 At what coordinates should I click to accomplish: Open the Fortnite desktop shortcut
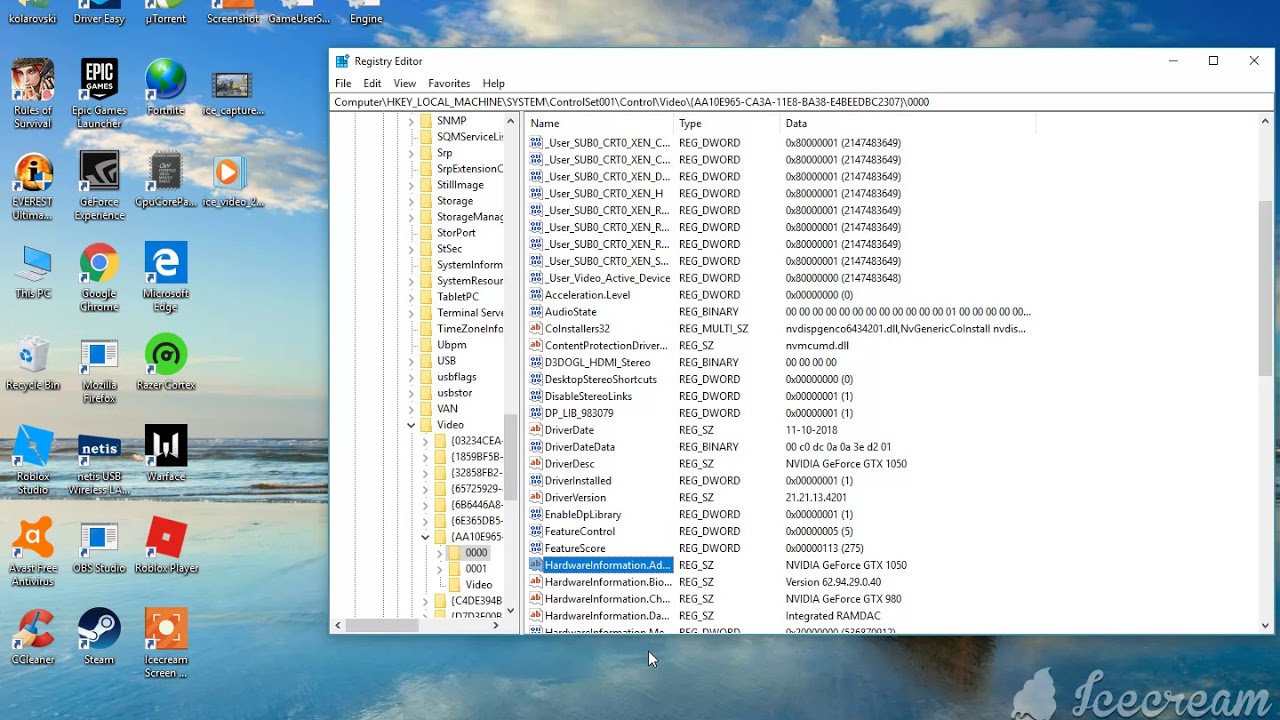pos(165,88)
